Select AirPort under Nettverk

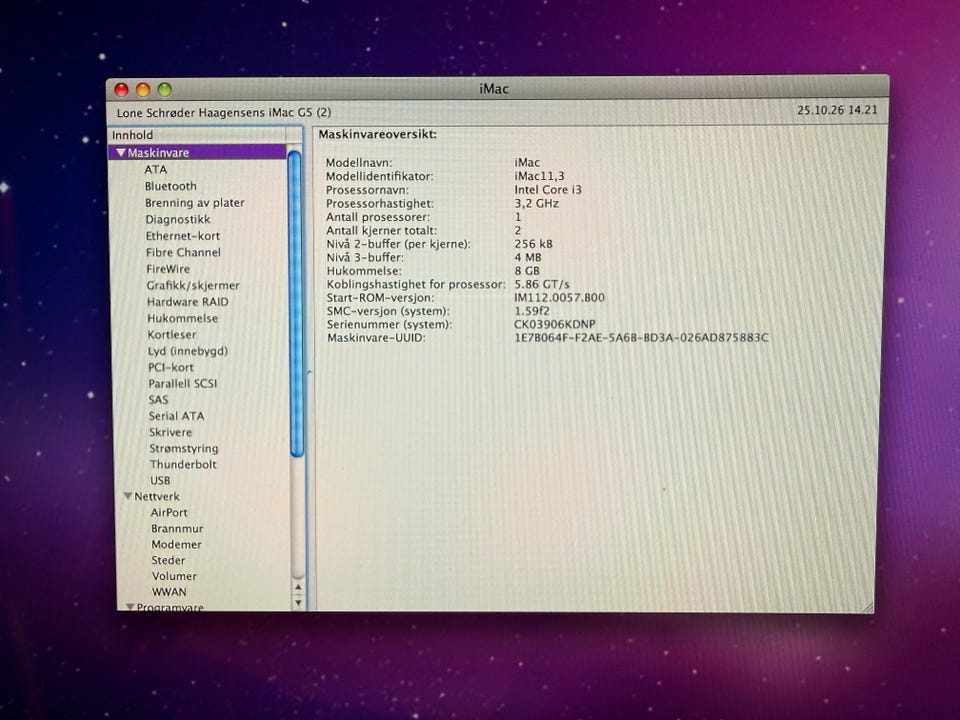(169, 512)
